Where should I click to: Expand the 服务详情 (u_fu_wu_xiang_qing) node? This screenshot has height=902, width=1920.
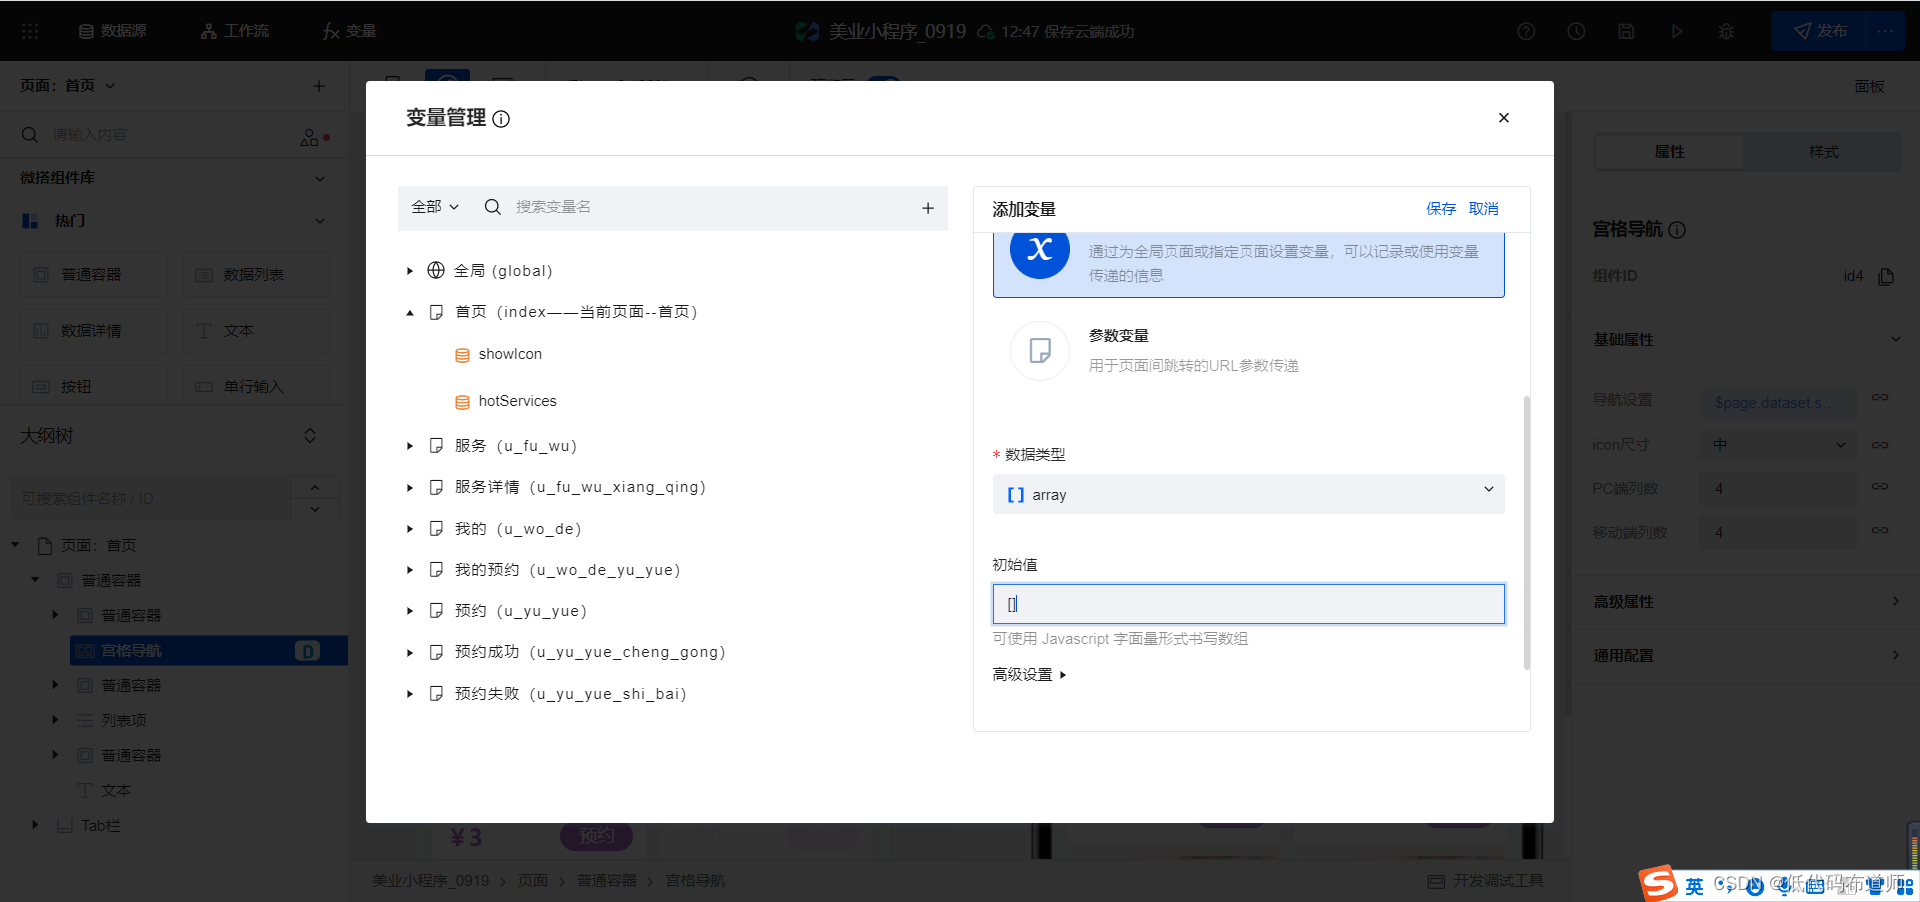pos(410,488)
